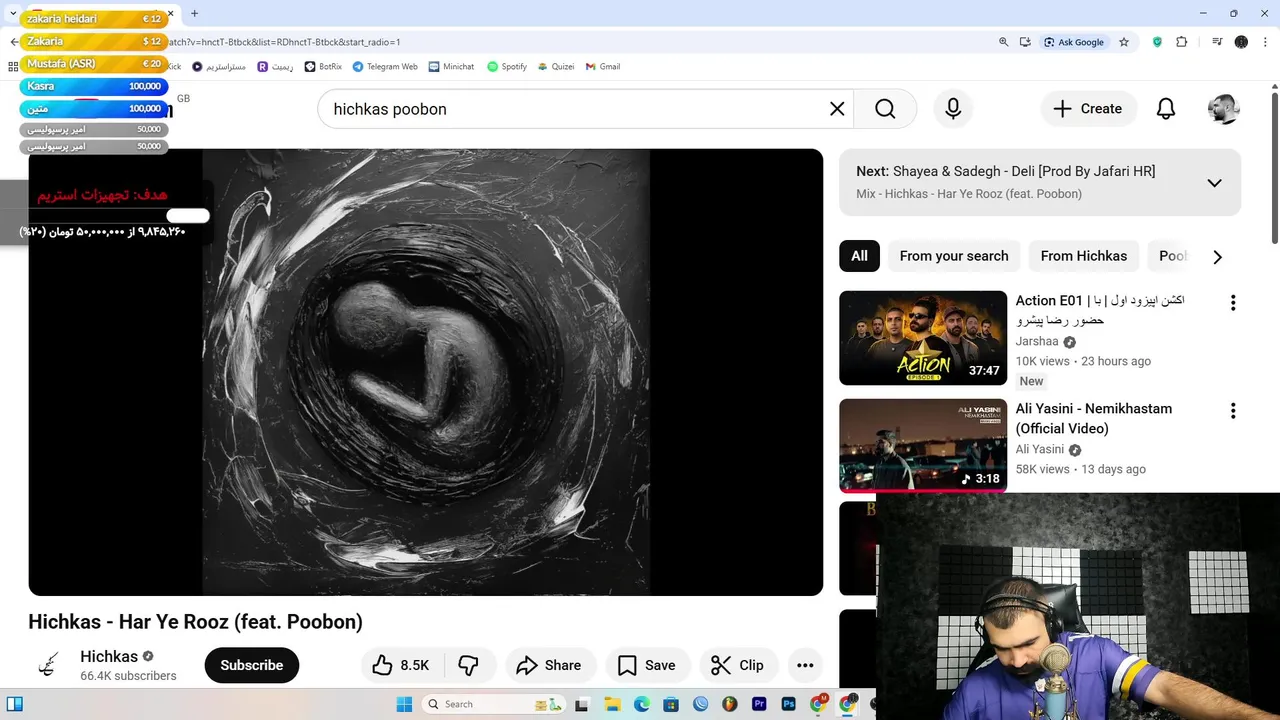Open Photoshop from taskbar
The image size is (1280, 720).
788,704
